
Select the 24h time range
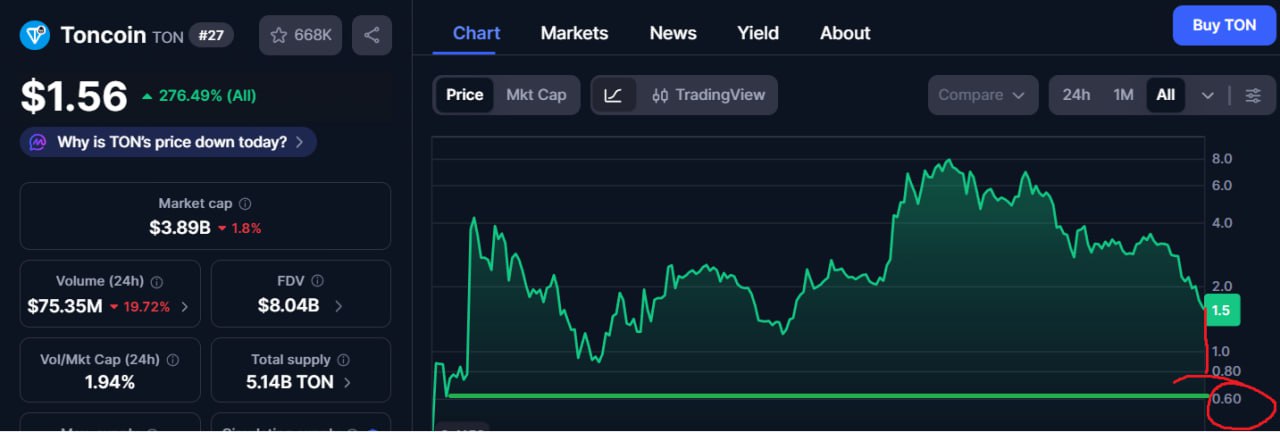point(1076,95)
